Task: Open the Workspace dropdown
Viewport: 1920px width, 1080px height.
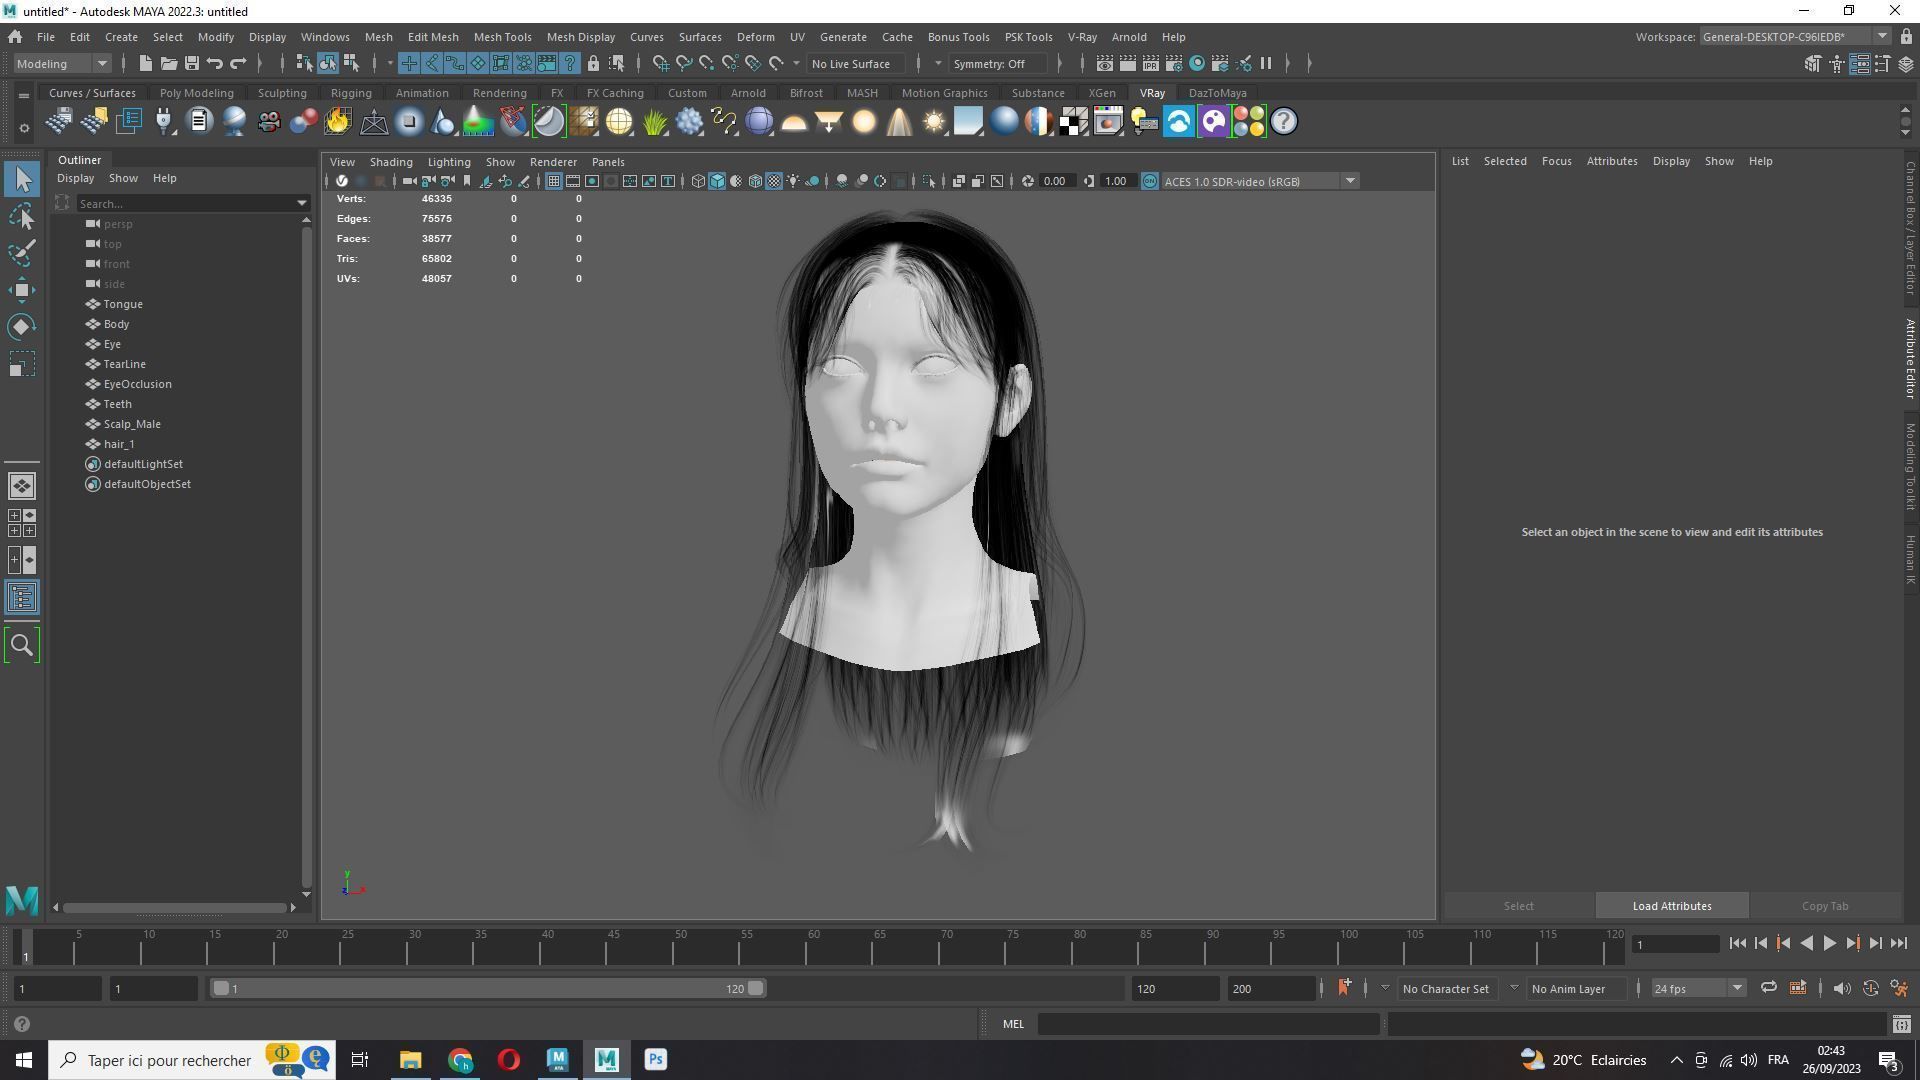Action: pos(1794,37)
